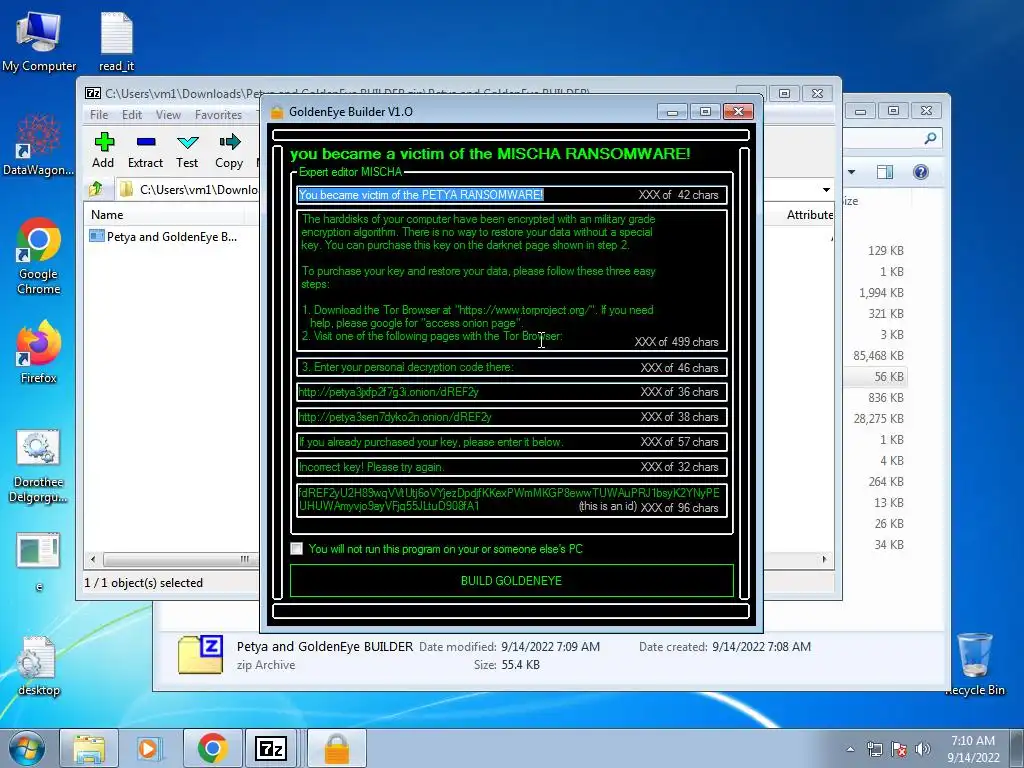This screenshot has height=768, width=1024.
Task: Open the Google Chrome desktop shortcut
Action: 39,256
